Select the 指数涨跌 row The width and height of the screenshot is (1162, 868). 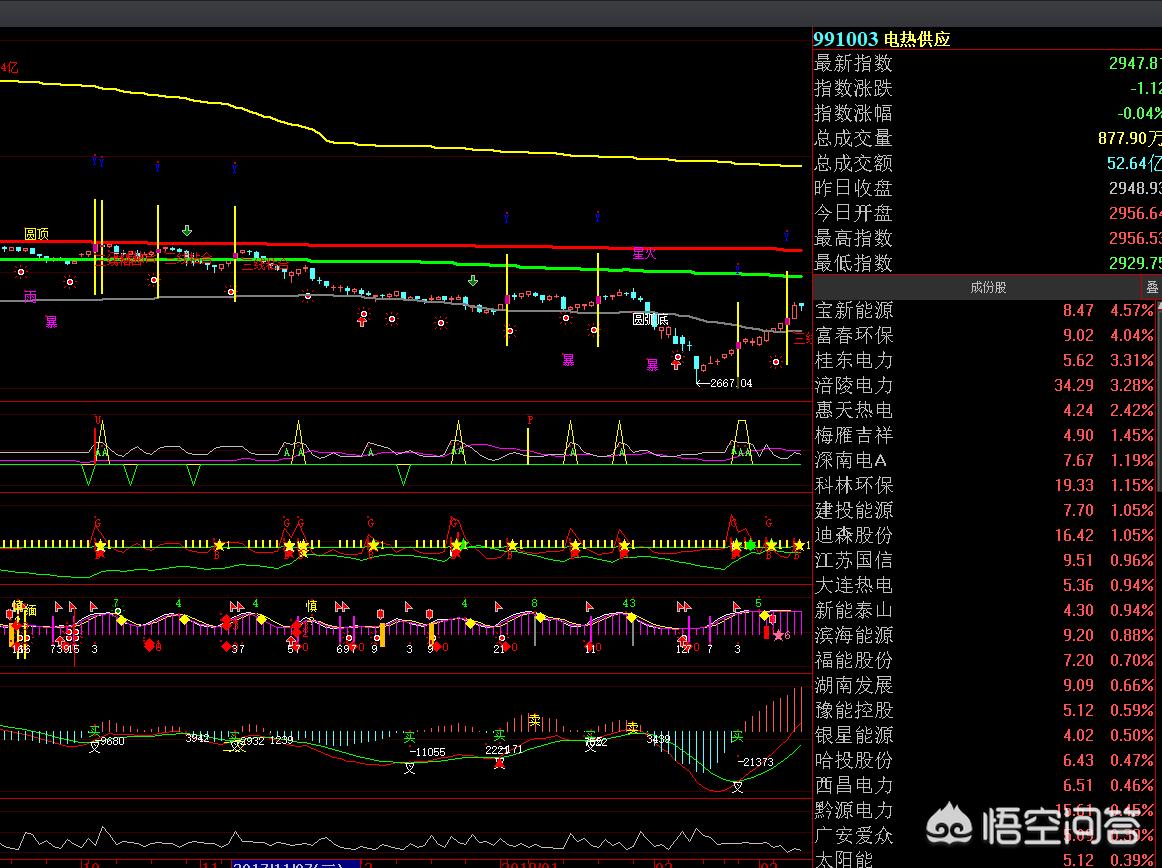(987, 89)
